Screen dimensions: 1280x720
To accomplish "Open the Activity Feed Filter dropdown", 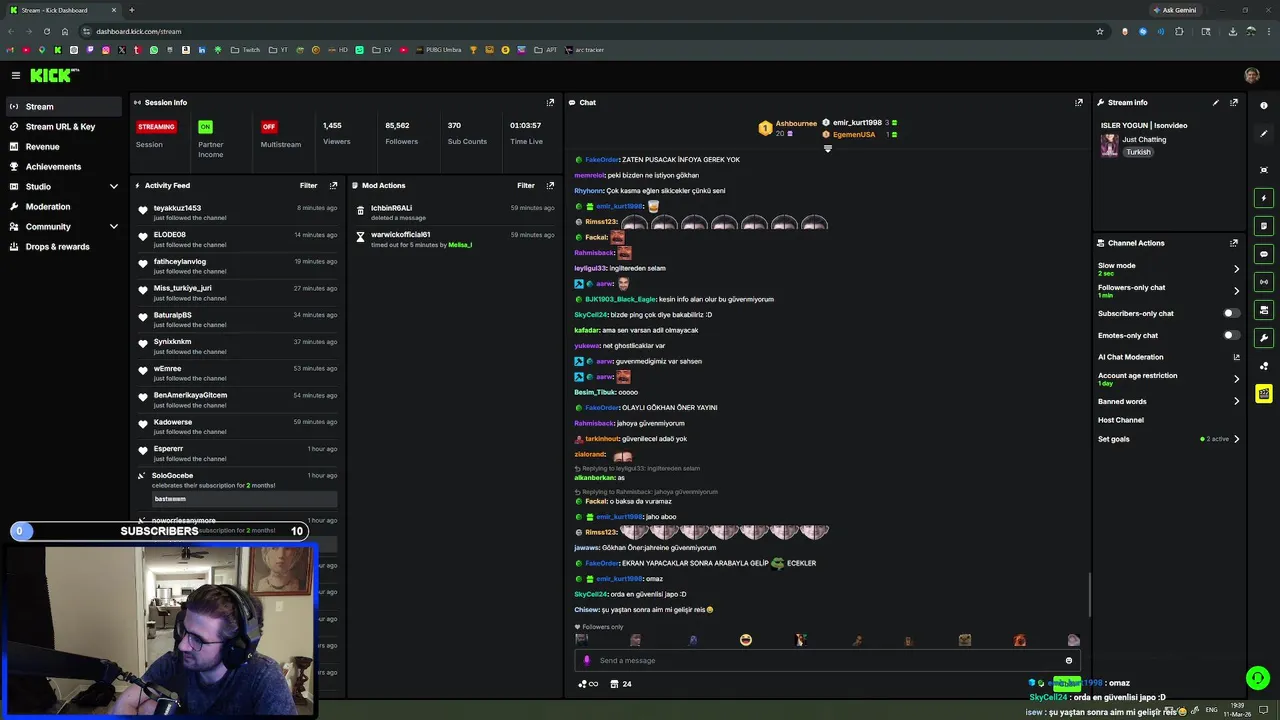I will 308,185.
